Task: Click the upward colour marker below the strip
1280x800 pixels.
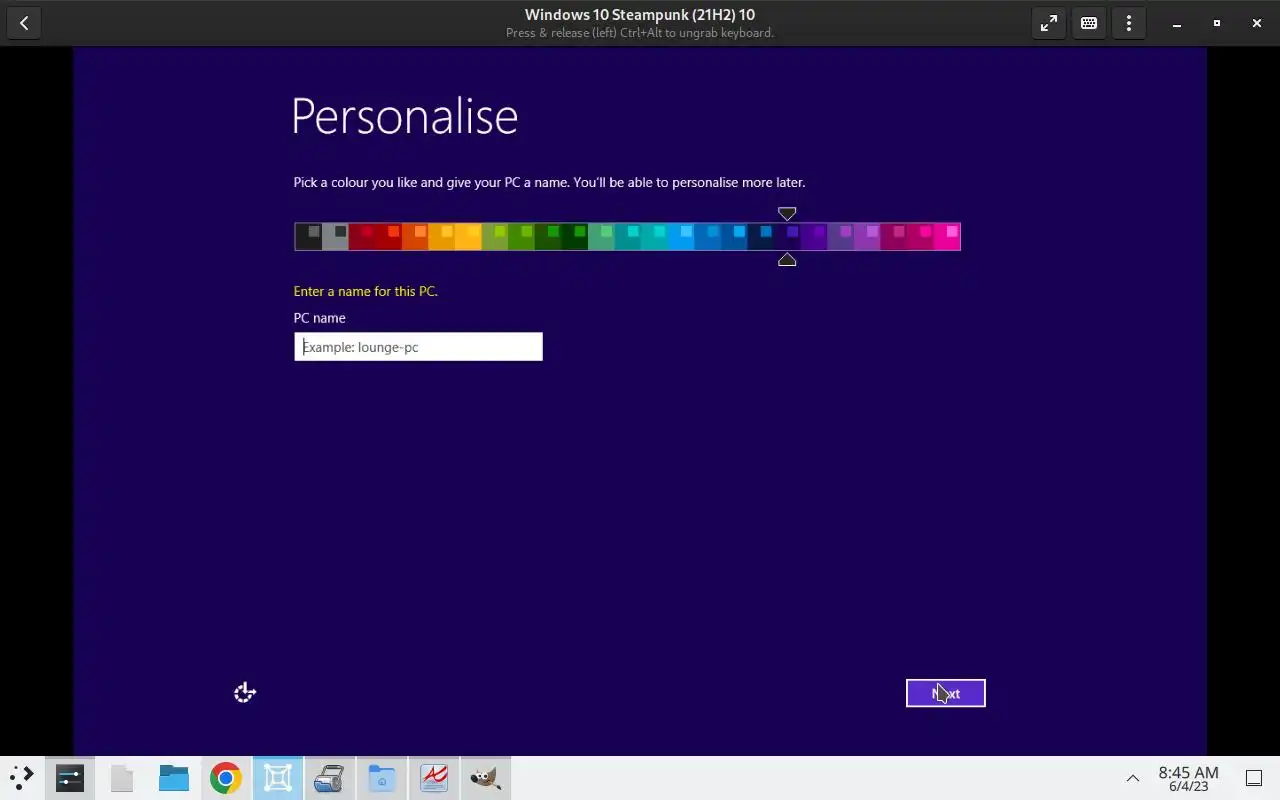Action: point(787,260)
